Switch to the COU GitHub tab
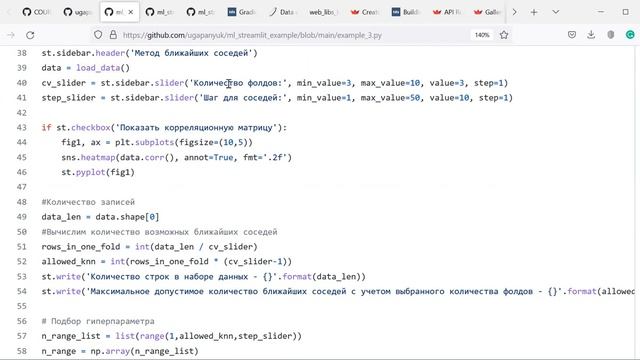This screenshot has height=360, width=640. click(x=37, y=12)
